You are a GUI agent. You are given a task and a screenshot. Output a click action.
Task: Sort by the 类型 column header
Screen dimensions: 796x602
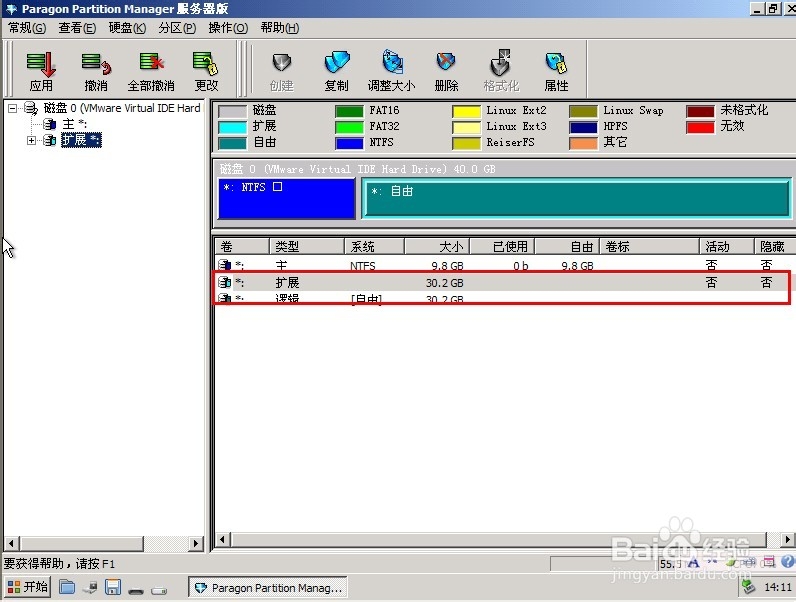[307, 246]
